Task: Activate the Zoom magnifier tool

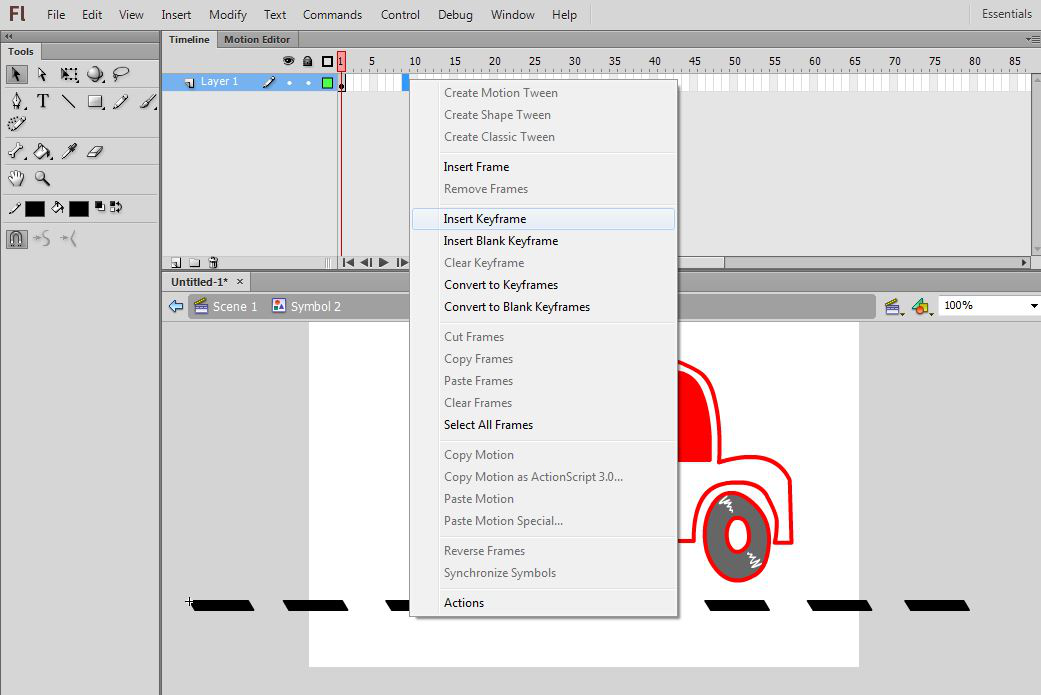Action: click(43, 178)
